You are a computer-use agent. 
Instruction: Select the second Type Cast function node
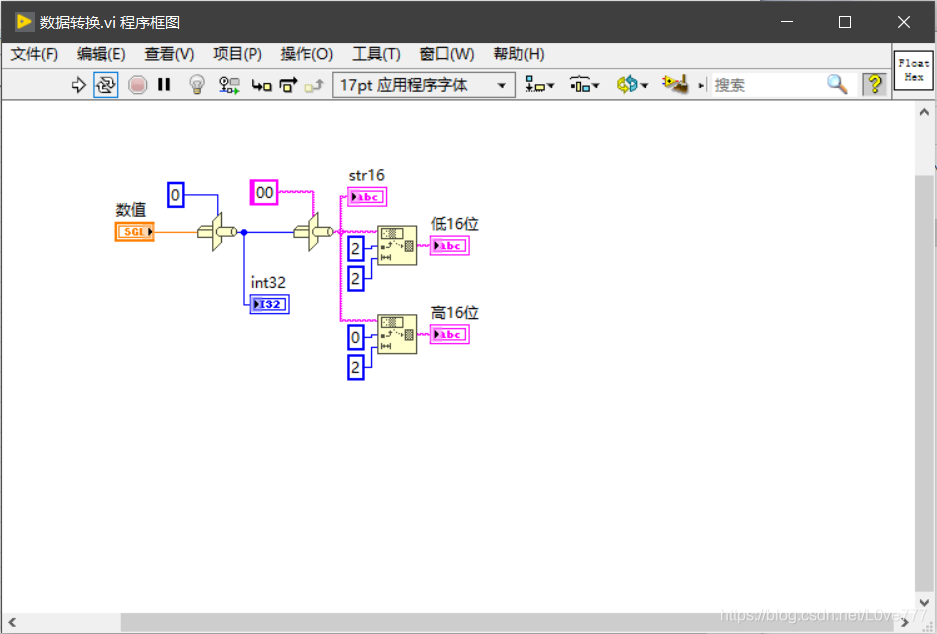(313, 232)
